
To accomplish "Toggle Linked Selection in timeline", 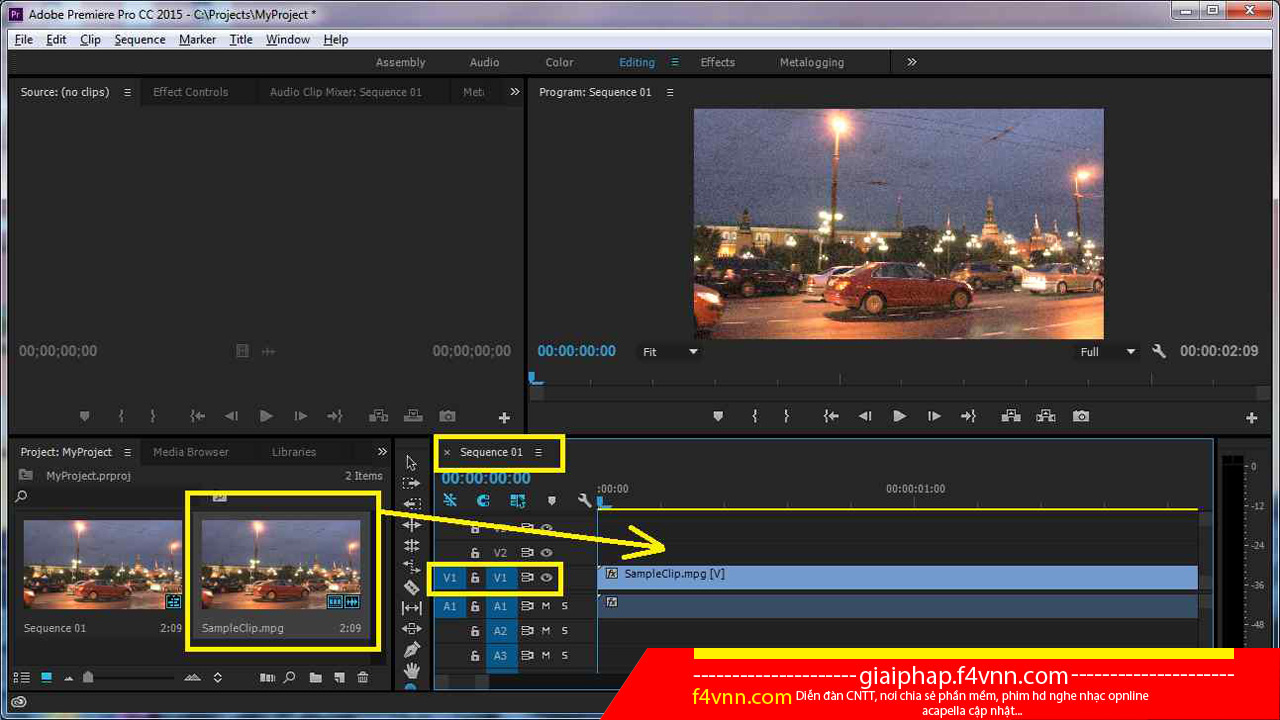I will tap(517, 500).
